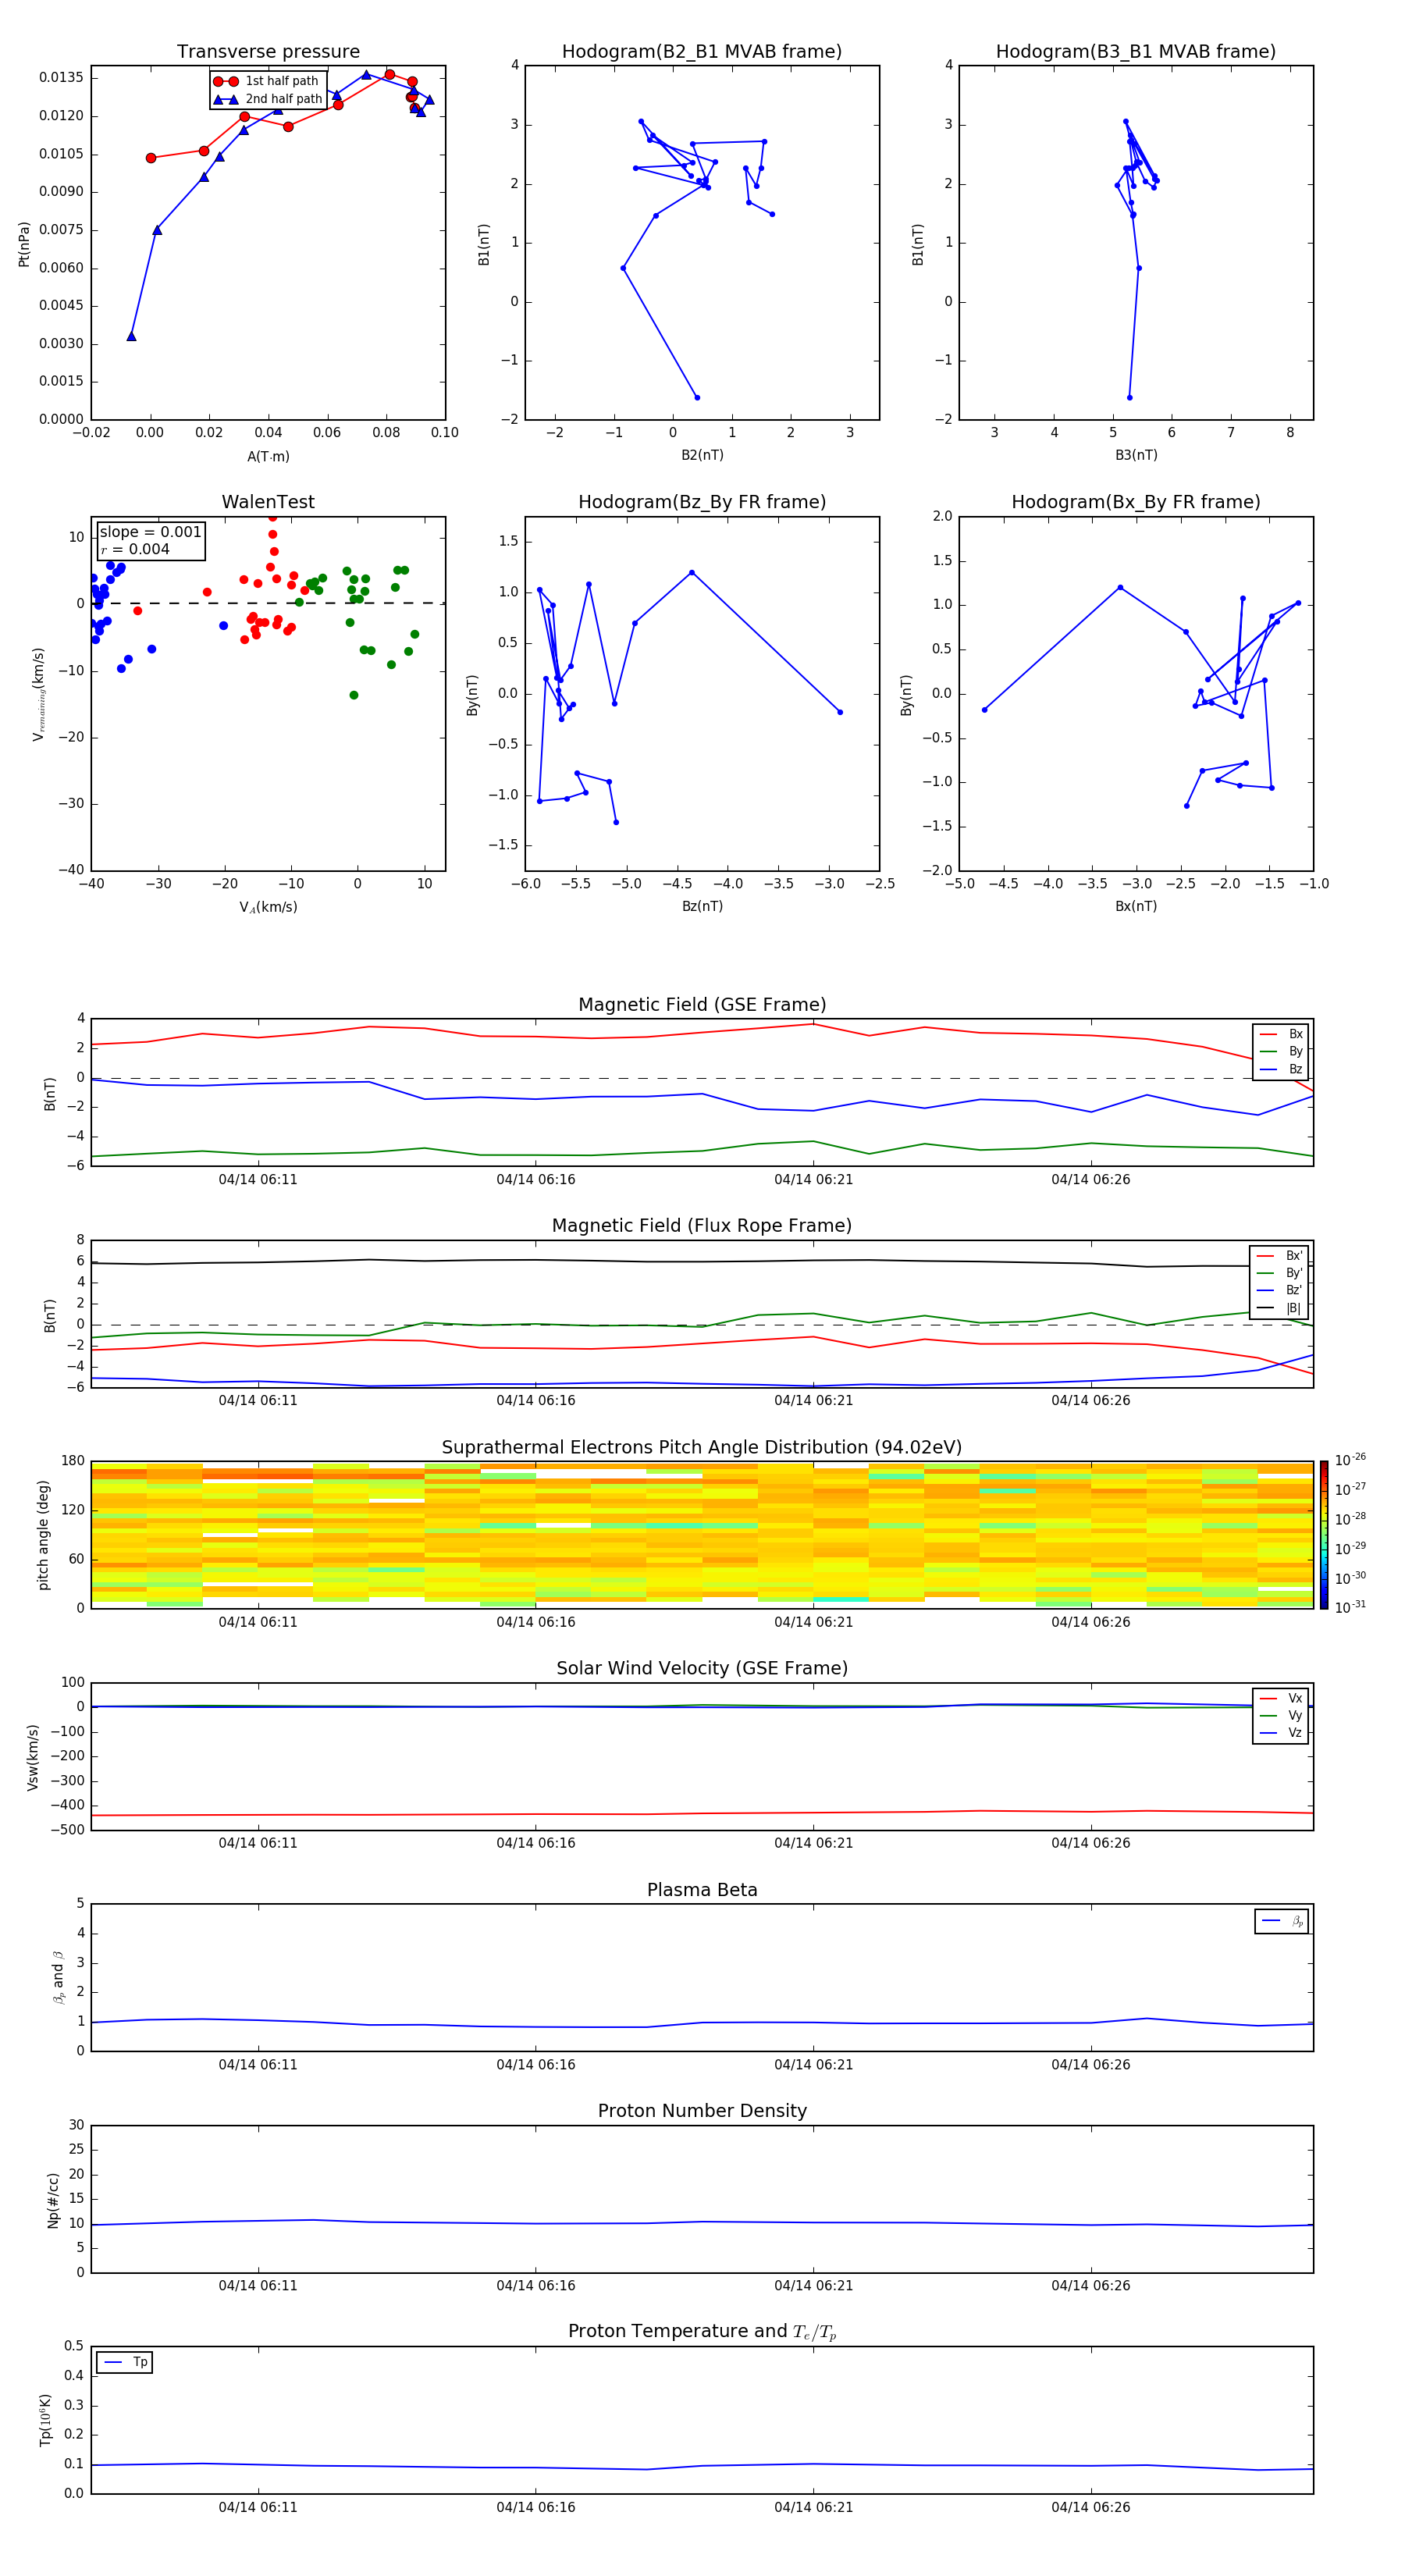1405x2576 pixels.
Task: Click the lowest blue triangle in Transverse pressure
Action: [x=131, y=336]
